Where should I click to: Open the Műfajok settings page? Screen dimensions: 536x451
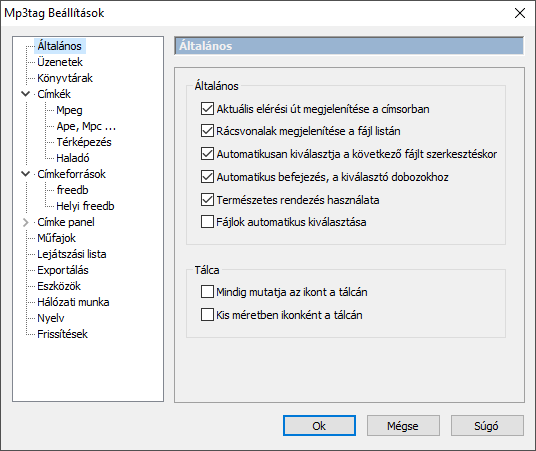coord(56,238)
